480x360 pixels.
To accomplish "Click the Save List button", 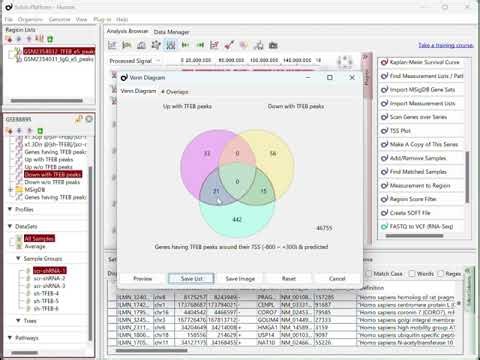I will tap(191, 278).
